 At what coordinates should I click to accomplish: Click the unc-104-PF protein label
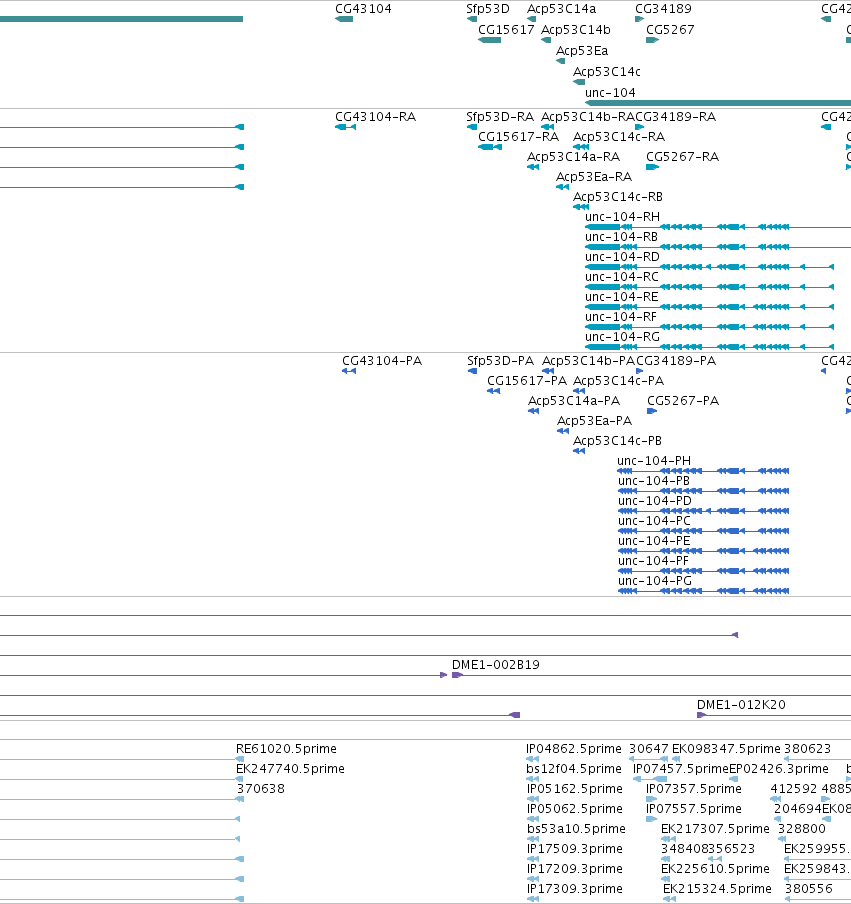coord(653,560)
